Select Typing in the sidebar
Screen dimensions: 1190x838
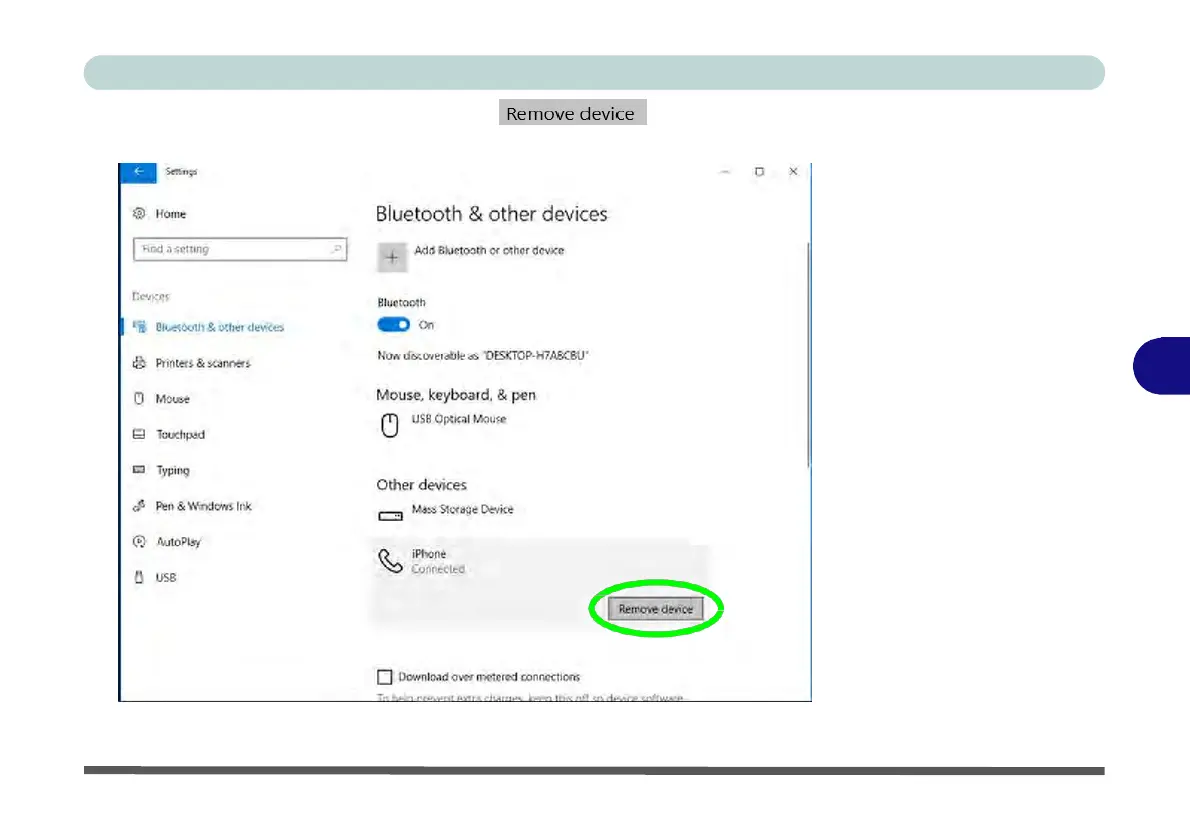[x=172, y=470]
